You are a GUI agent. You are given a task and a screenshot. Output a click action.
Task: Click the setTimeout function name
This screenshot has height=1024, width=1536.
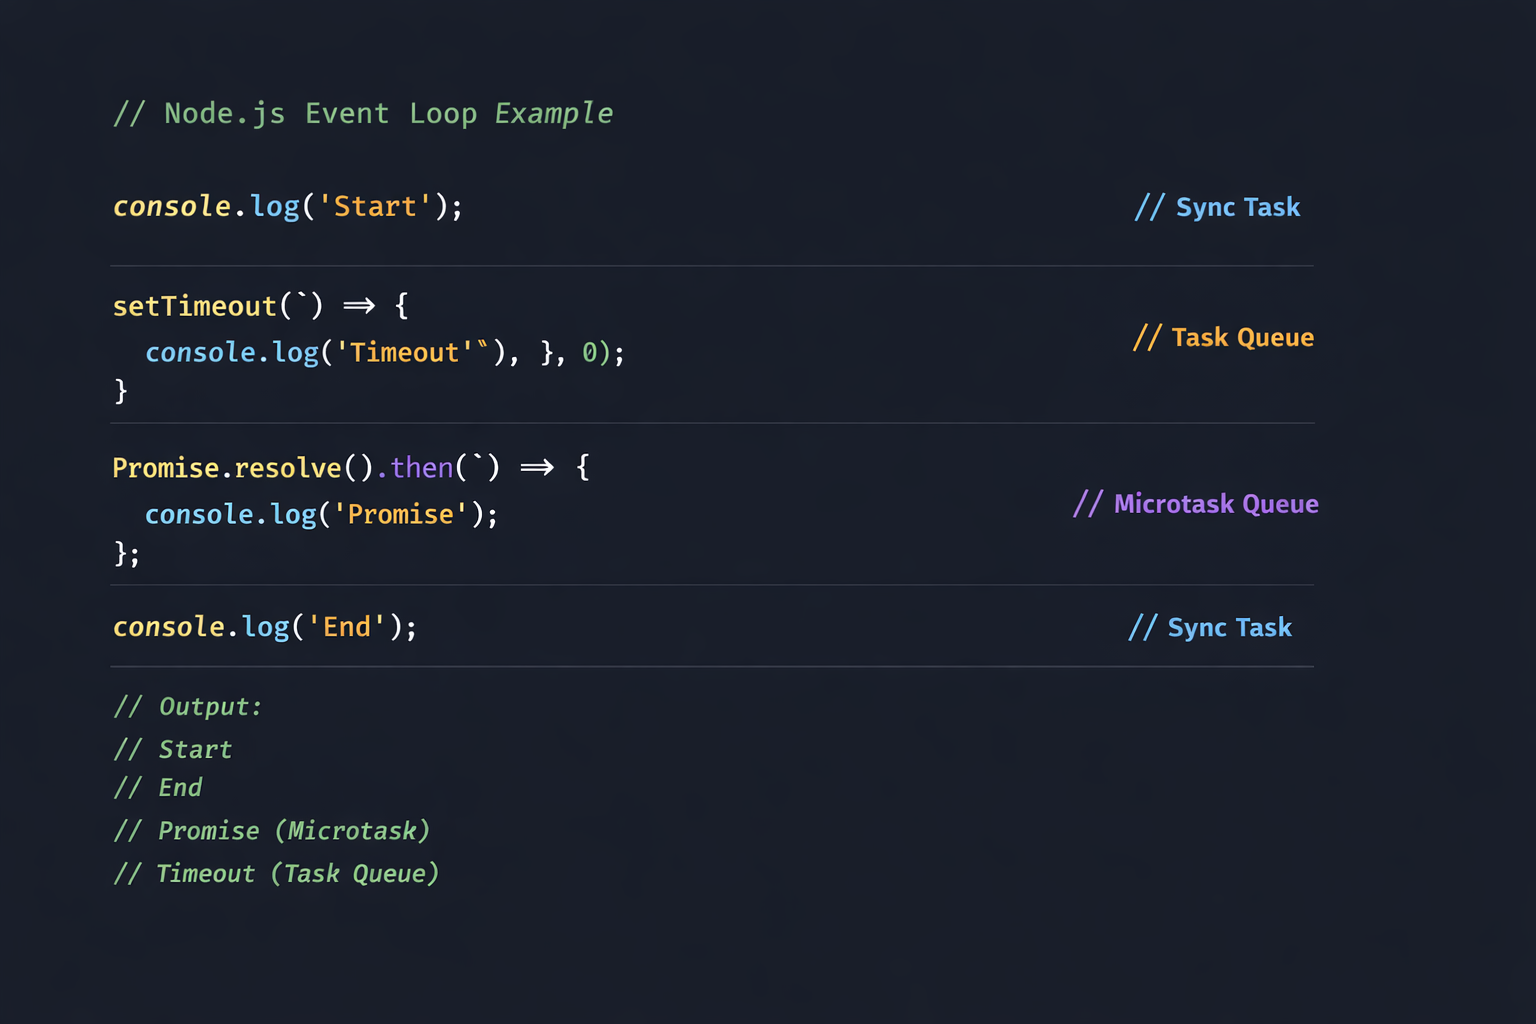point(194,306)
